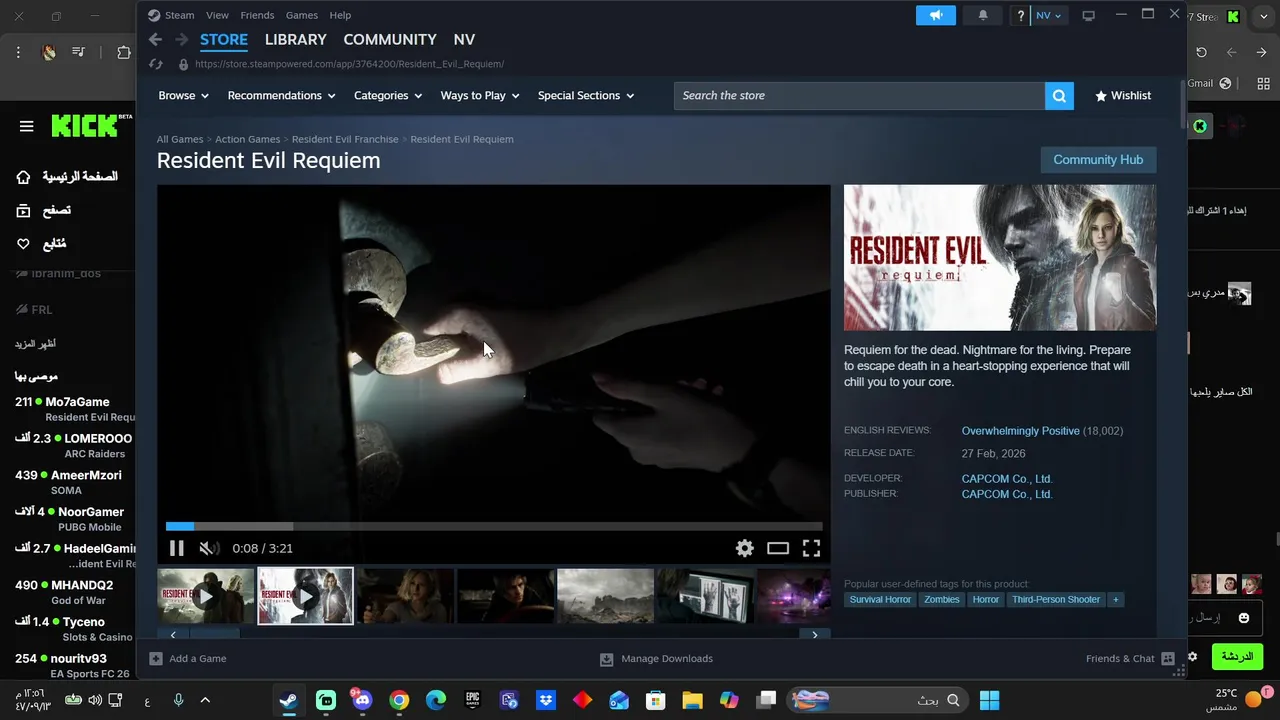Open Discord from the taskbar

pyautogui.click(x=361, y=700)
